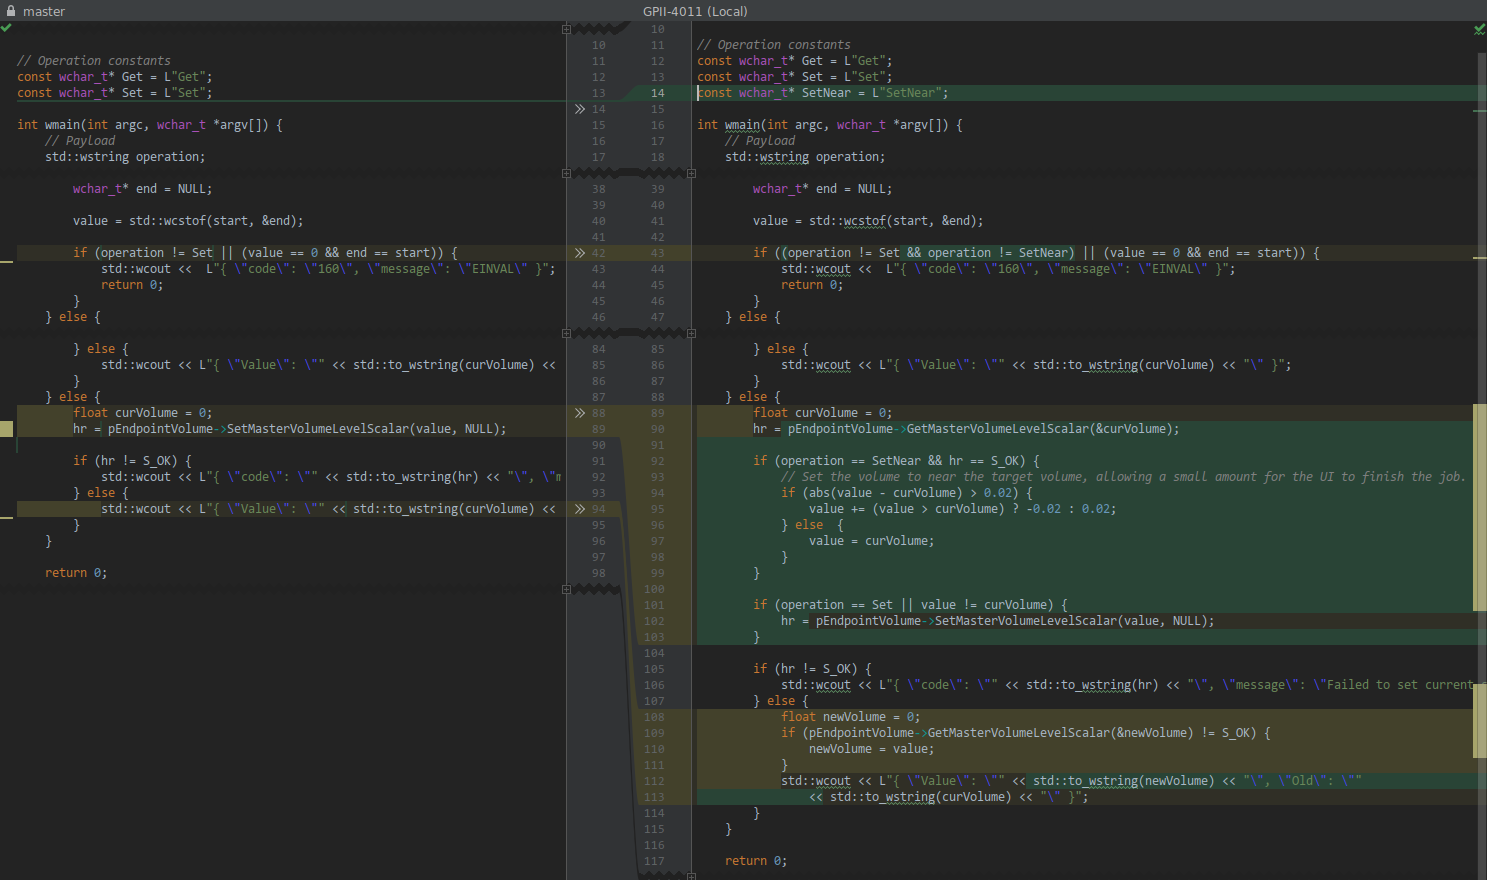Click right gutter line number 14

(x=657, y=93)
